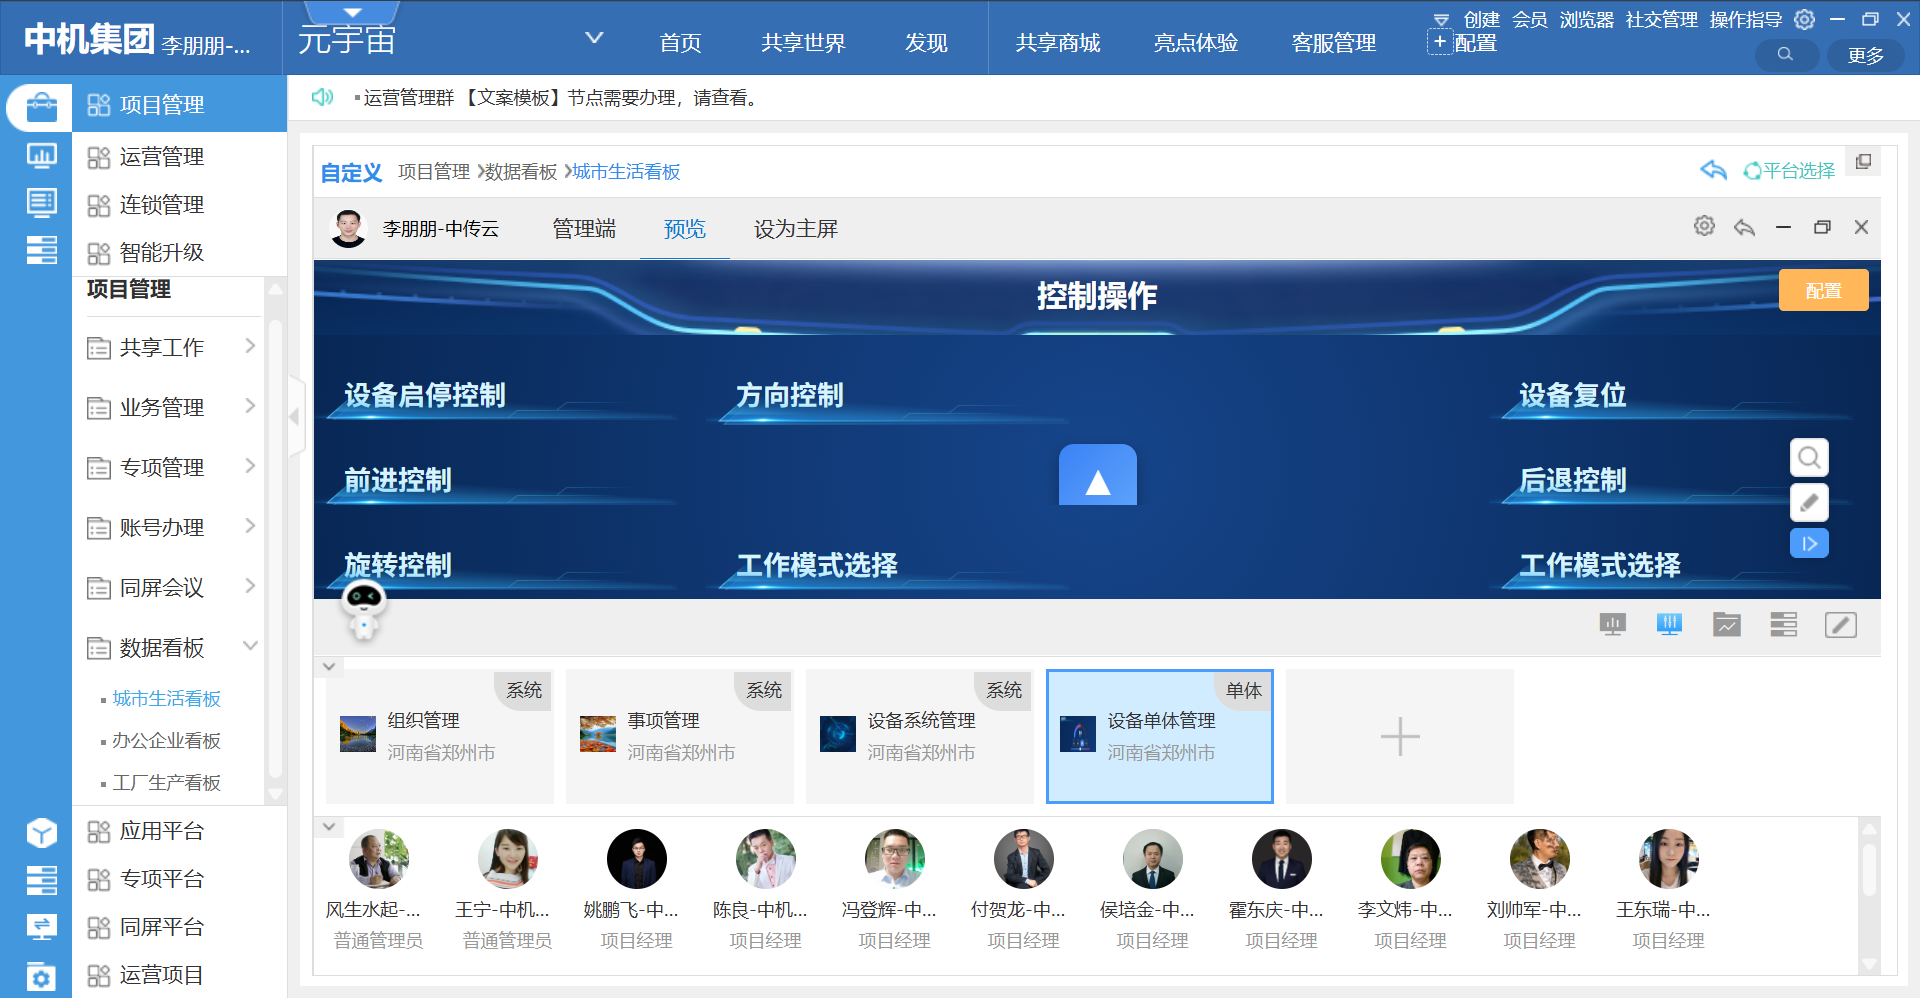Click the blue play-forward floating icon
The height and width of the screenshot is (998, 1920).
tap(1809, 544)
